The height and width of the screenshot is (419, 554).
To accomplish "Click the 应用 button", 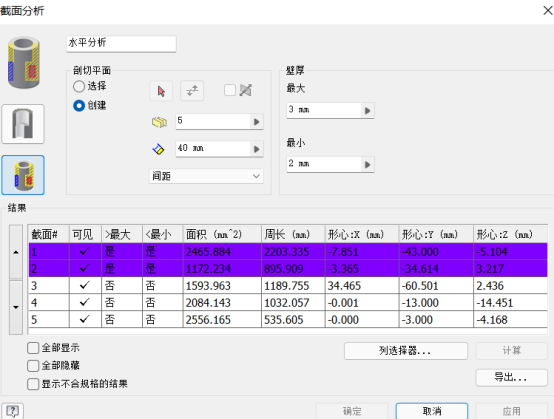I will pos(512,411).
